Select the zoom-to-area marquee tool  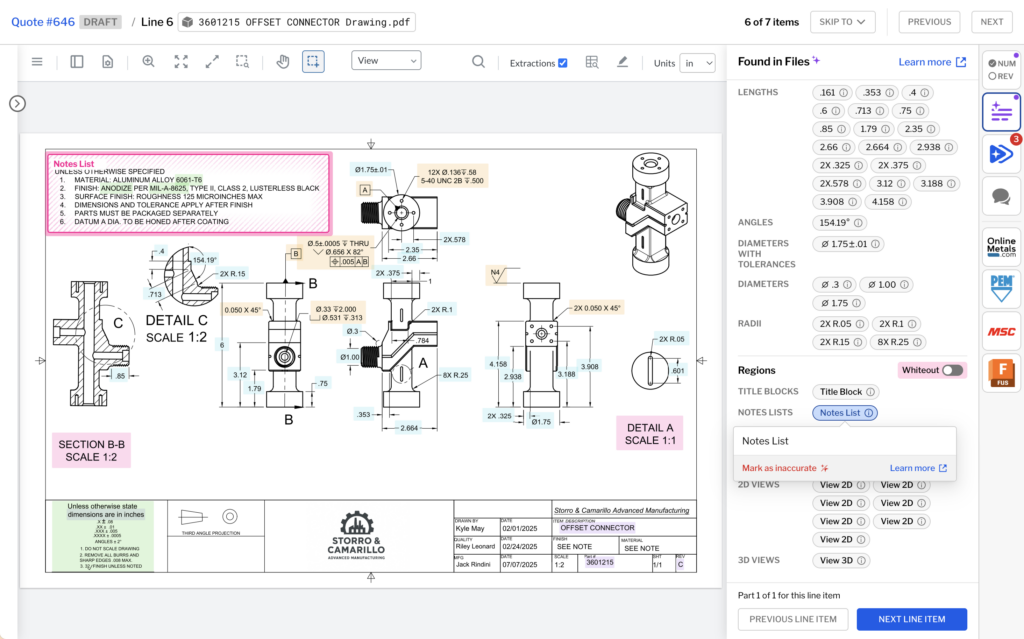(242, 61)
